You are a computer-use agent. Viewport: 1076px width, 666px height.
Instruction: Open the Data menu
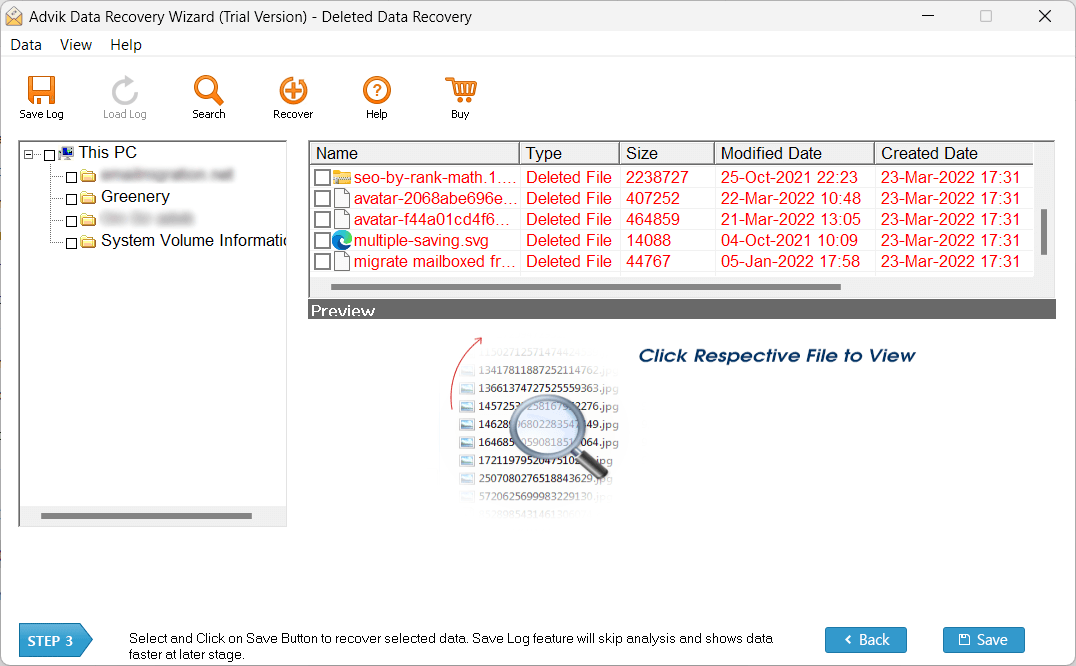click(x=26, y=45)
